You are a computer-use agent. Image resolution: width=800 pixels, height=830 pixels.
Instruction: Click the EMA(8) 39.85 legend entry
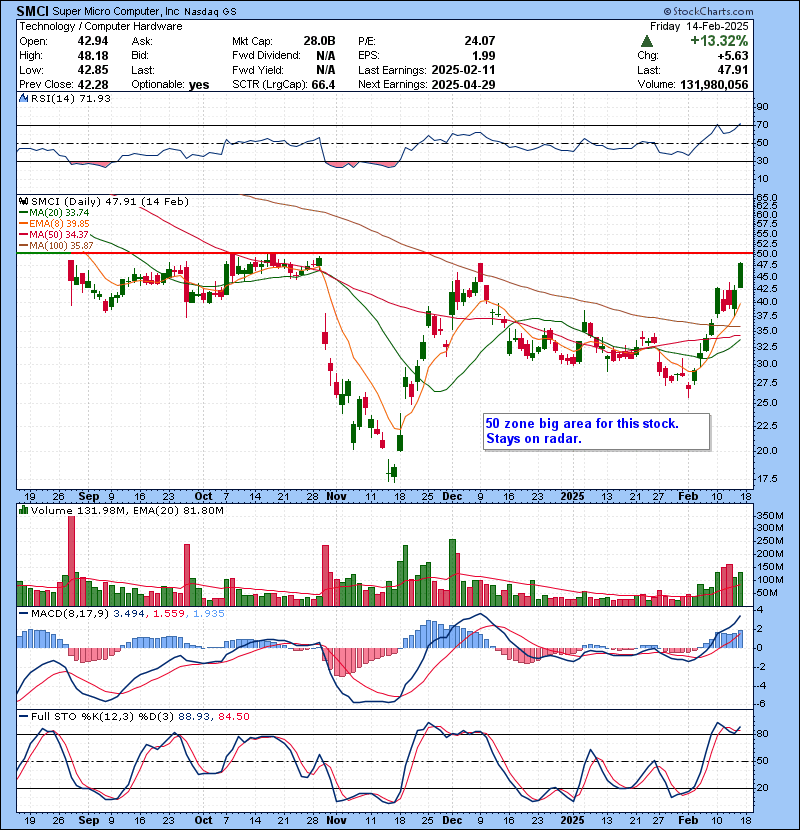[54, 224]
